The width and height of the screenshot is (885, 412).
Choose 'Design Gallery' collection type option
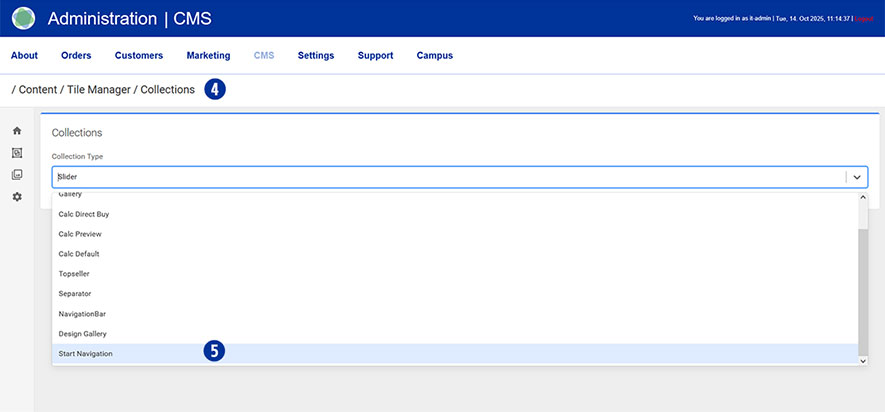(x=82, y=334)
